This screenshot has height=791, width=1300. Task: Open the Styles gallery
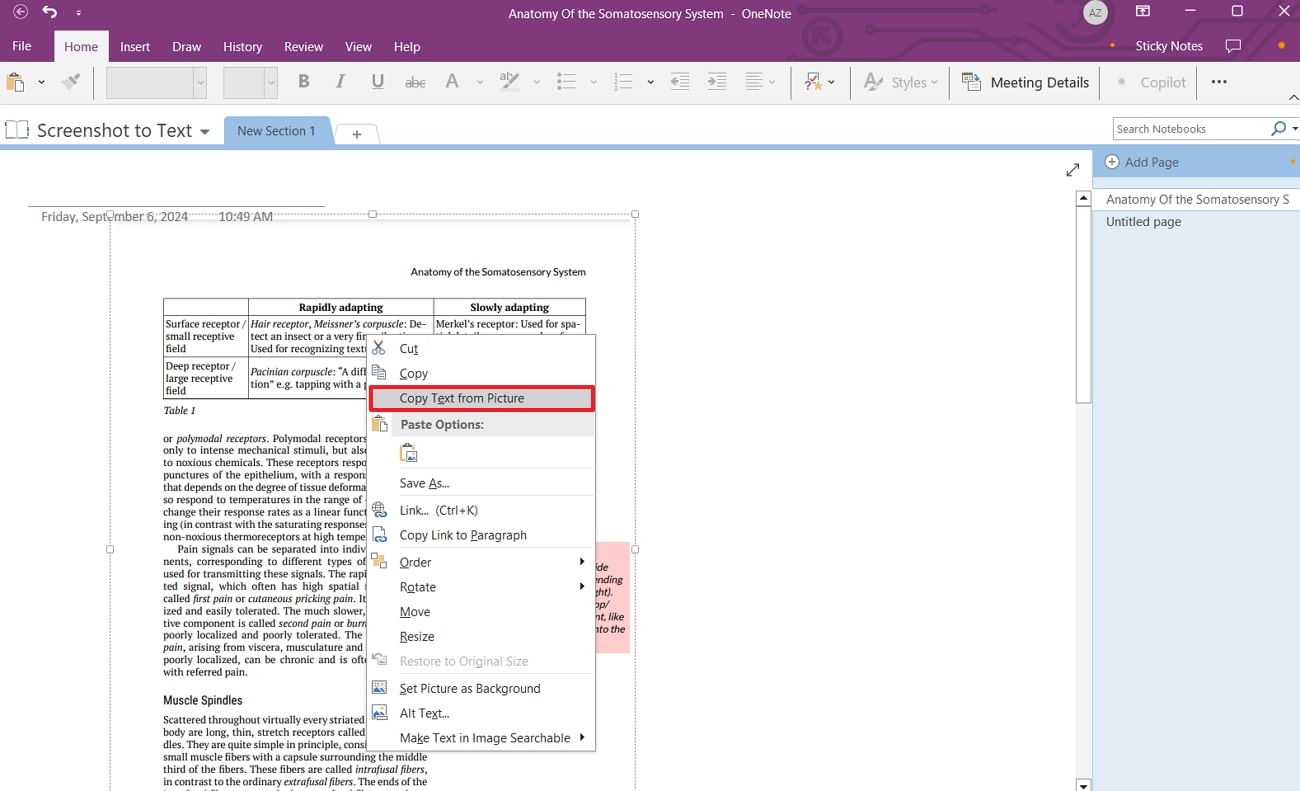pyautogui.click(x=900, y=82)
